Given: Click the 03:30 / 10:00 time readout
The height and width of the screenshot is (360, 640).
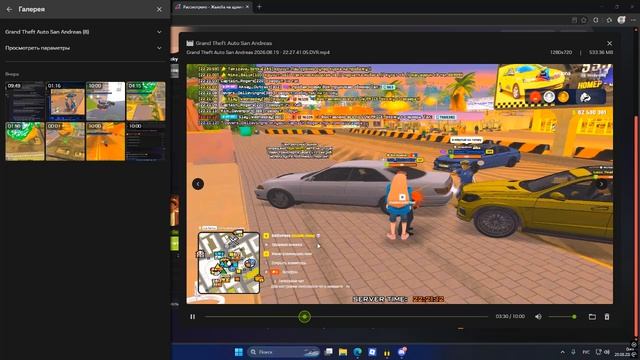Looking at the screenshot, I should click(510, 317).
